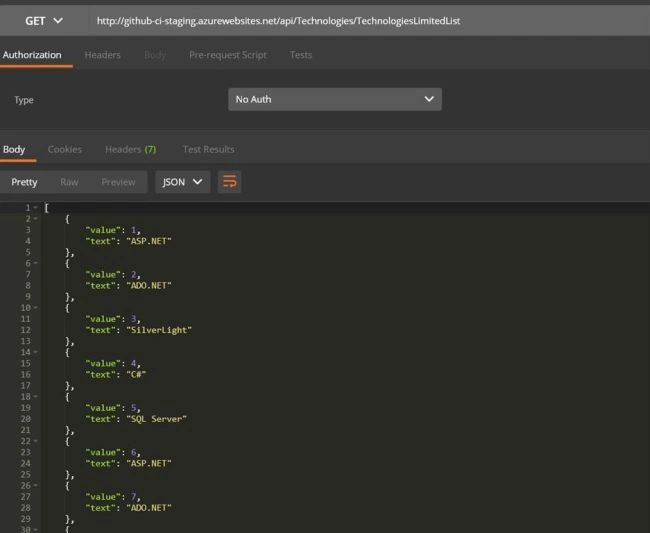The height and width of the screenshot is (533, 650).
Task: Open the GET method dropdown
Action: pos(44,21)
